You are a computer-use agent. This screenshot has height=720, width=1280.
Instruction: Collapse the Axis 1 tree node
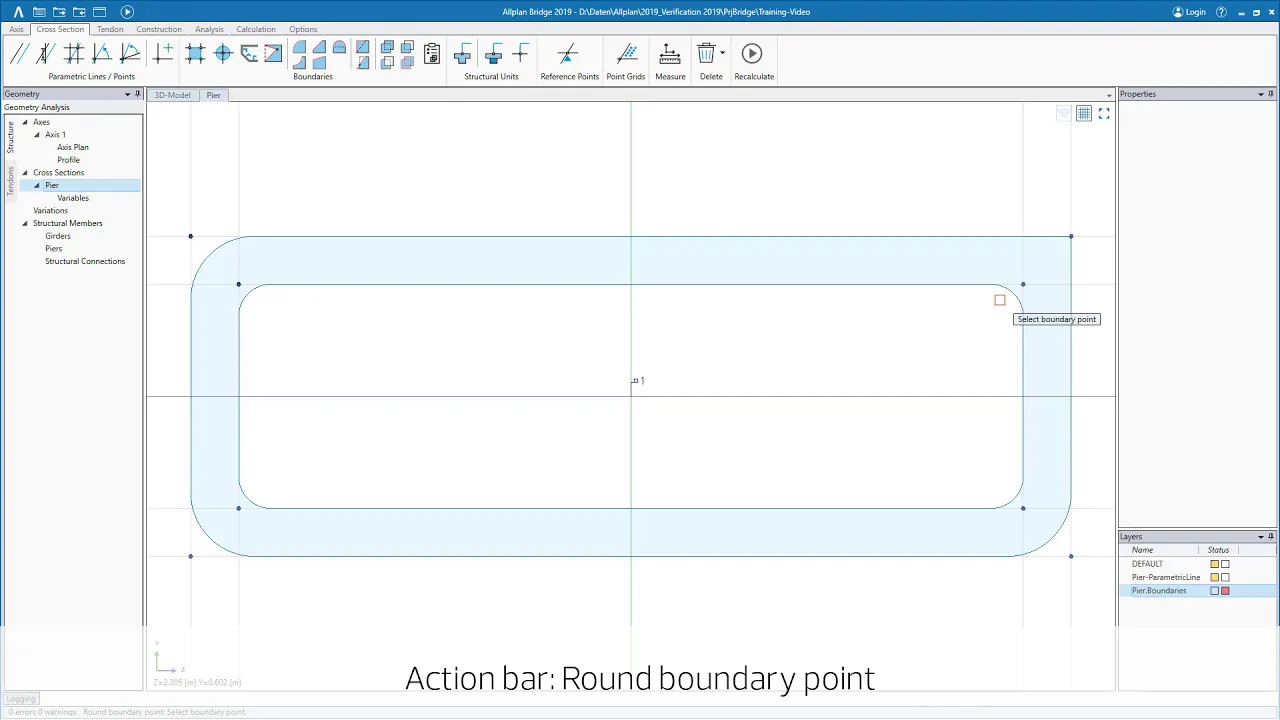click(37, 135)
